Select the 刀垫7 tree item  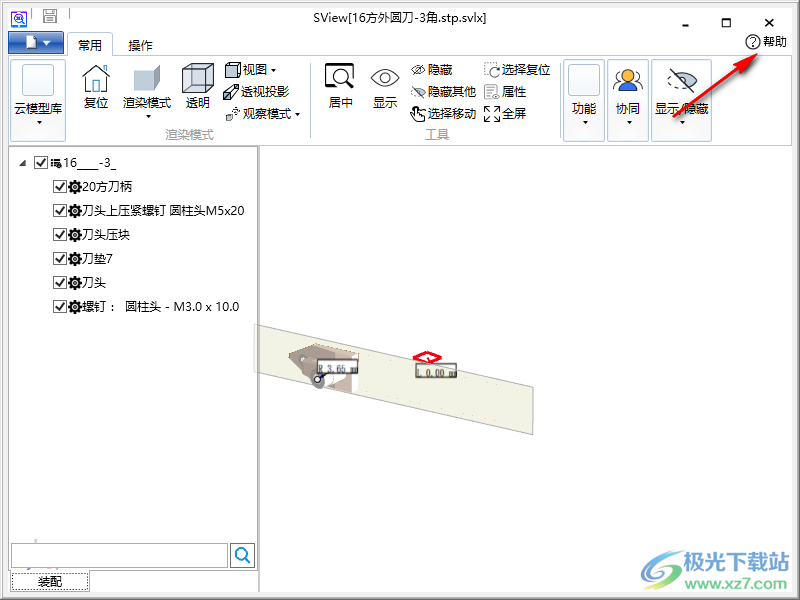point(97,259)
